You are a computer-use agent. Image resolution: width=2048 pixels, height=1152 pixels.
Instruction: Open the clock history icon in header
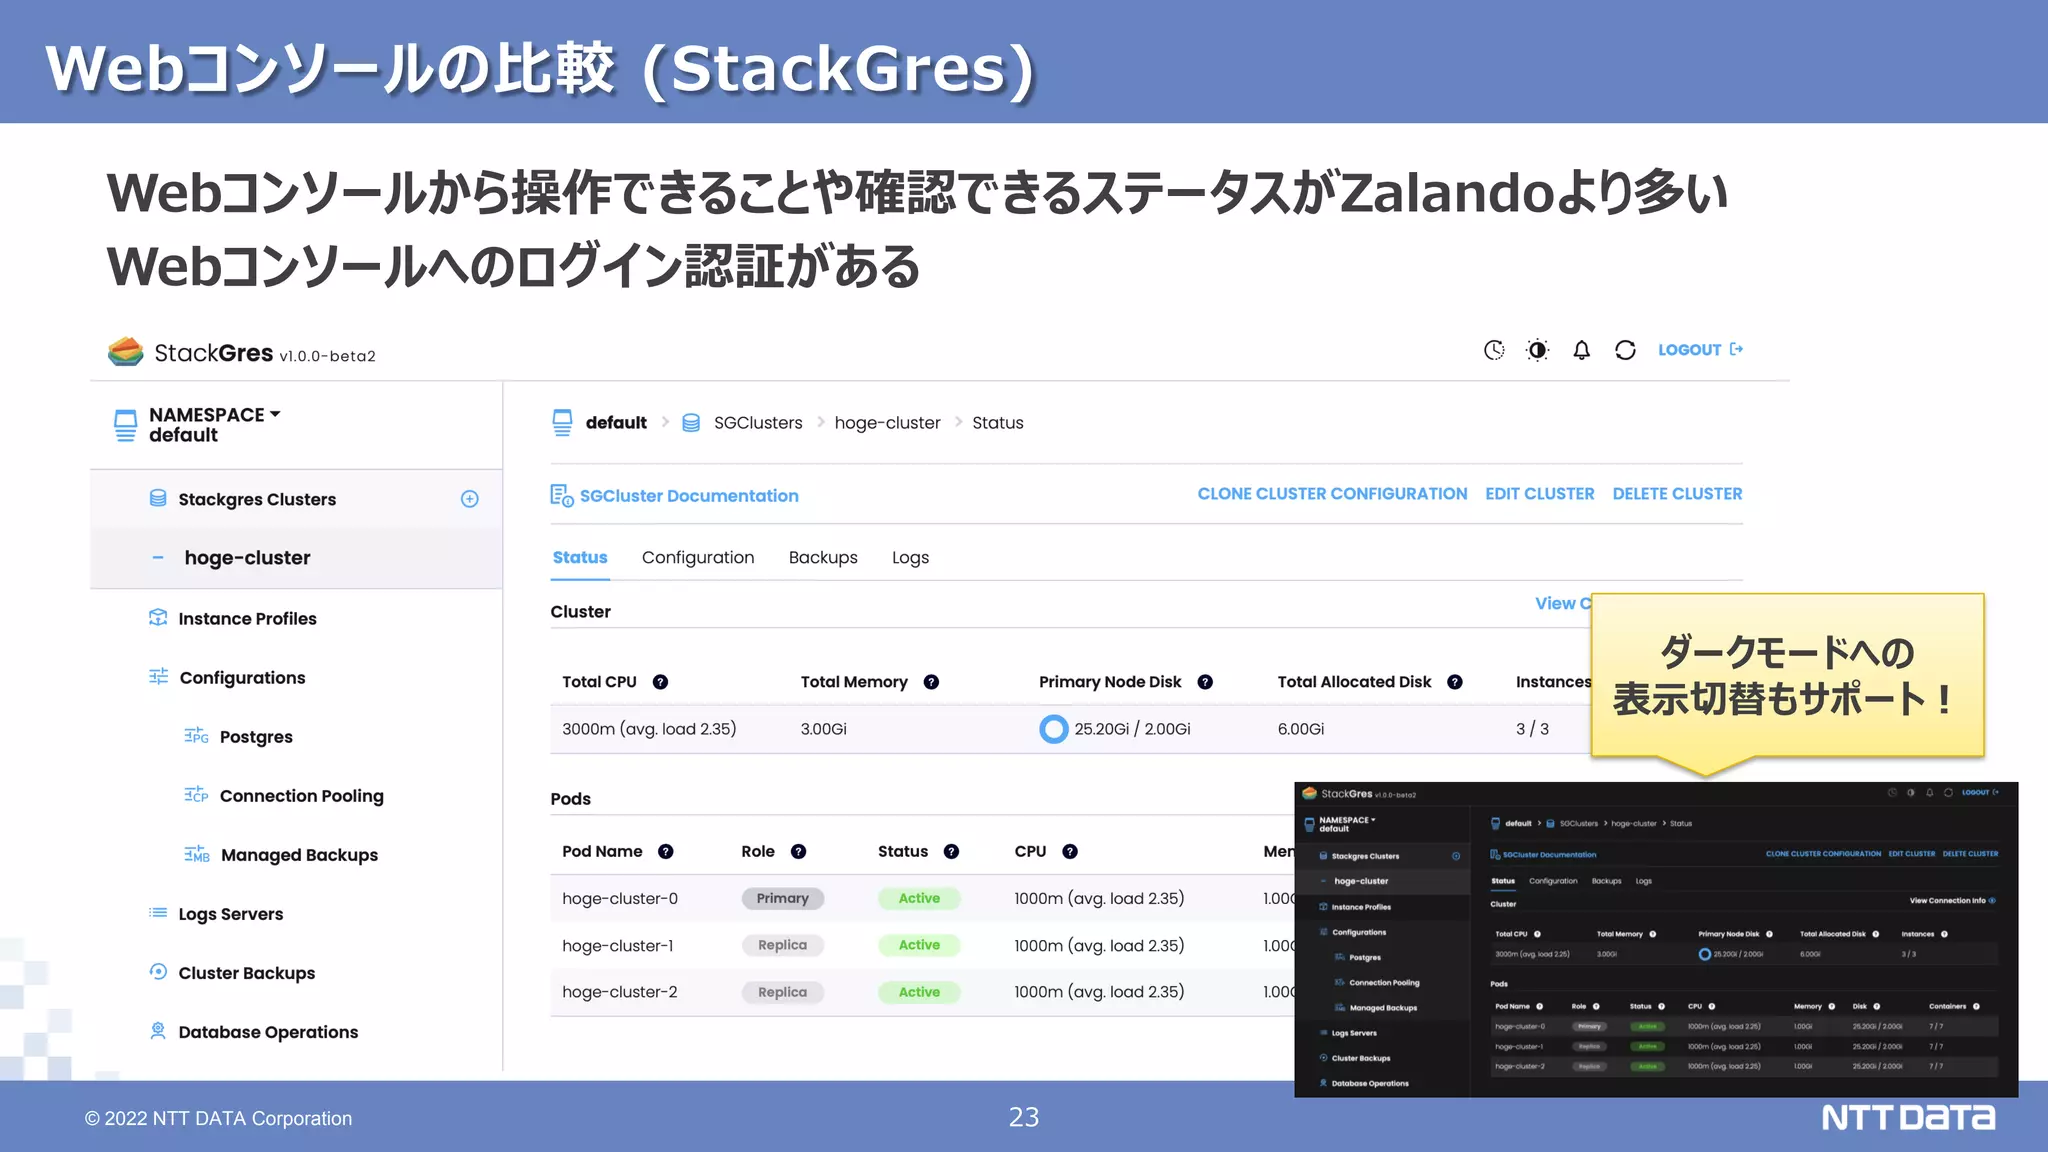point(1493,350)
